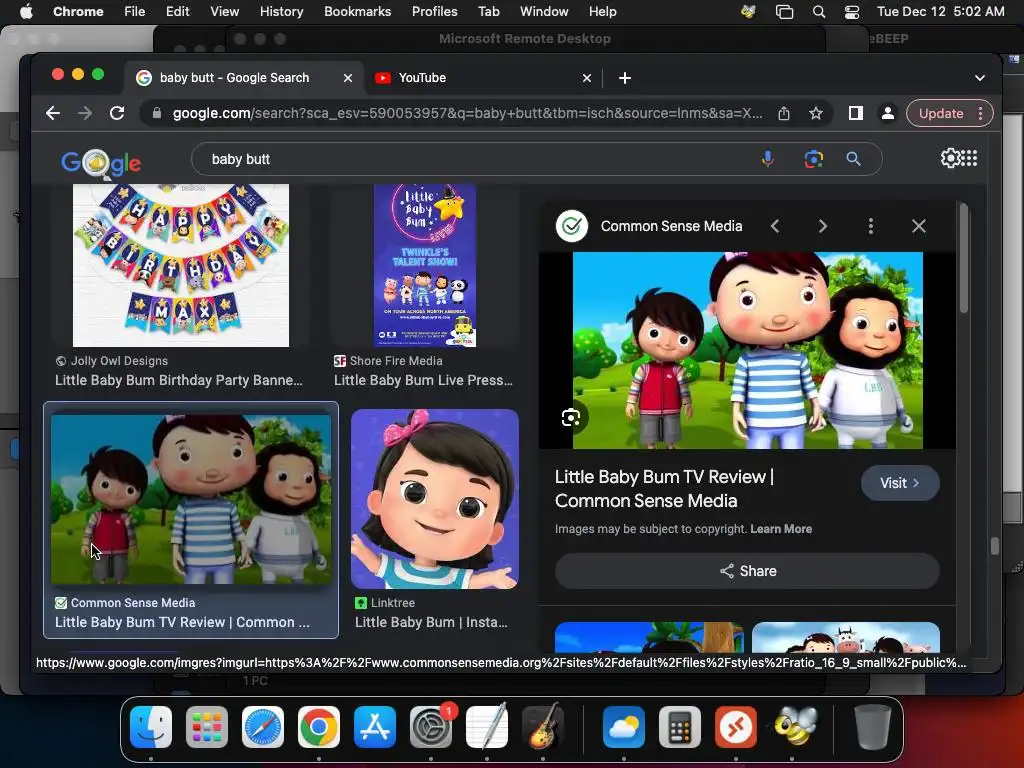The width and height of the screenshot is (1024, 768).
Task: Click the Google logo
Action: tap(101, 163)
